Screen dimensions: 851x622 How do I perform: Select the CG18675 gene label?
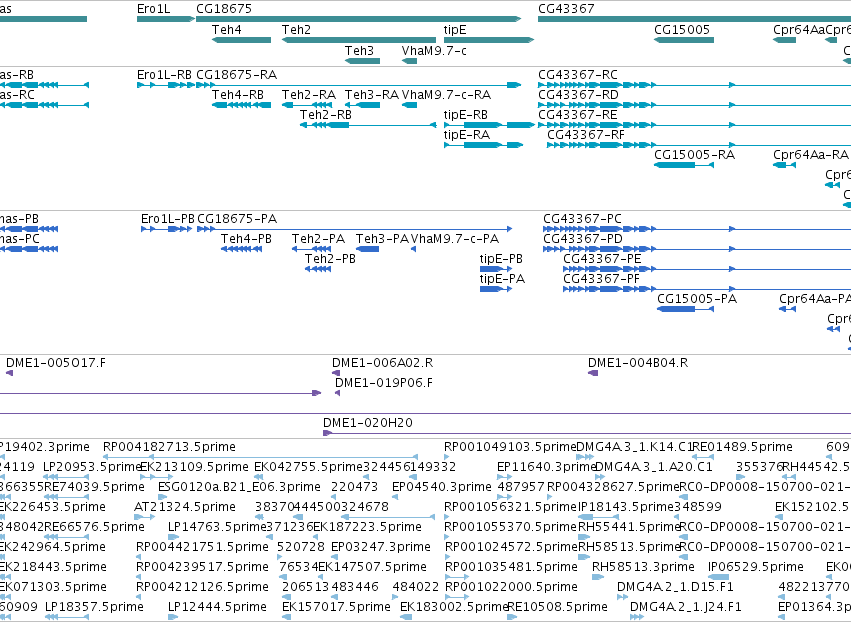224,9
